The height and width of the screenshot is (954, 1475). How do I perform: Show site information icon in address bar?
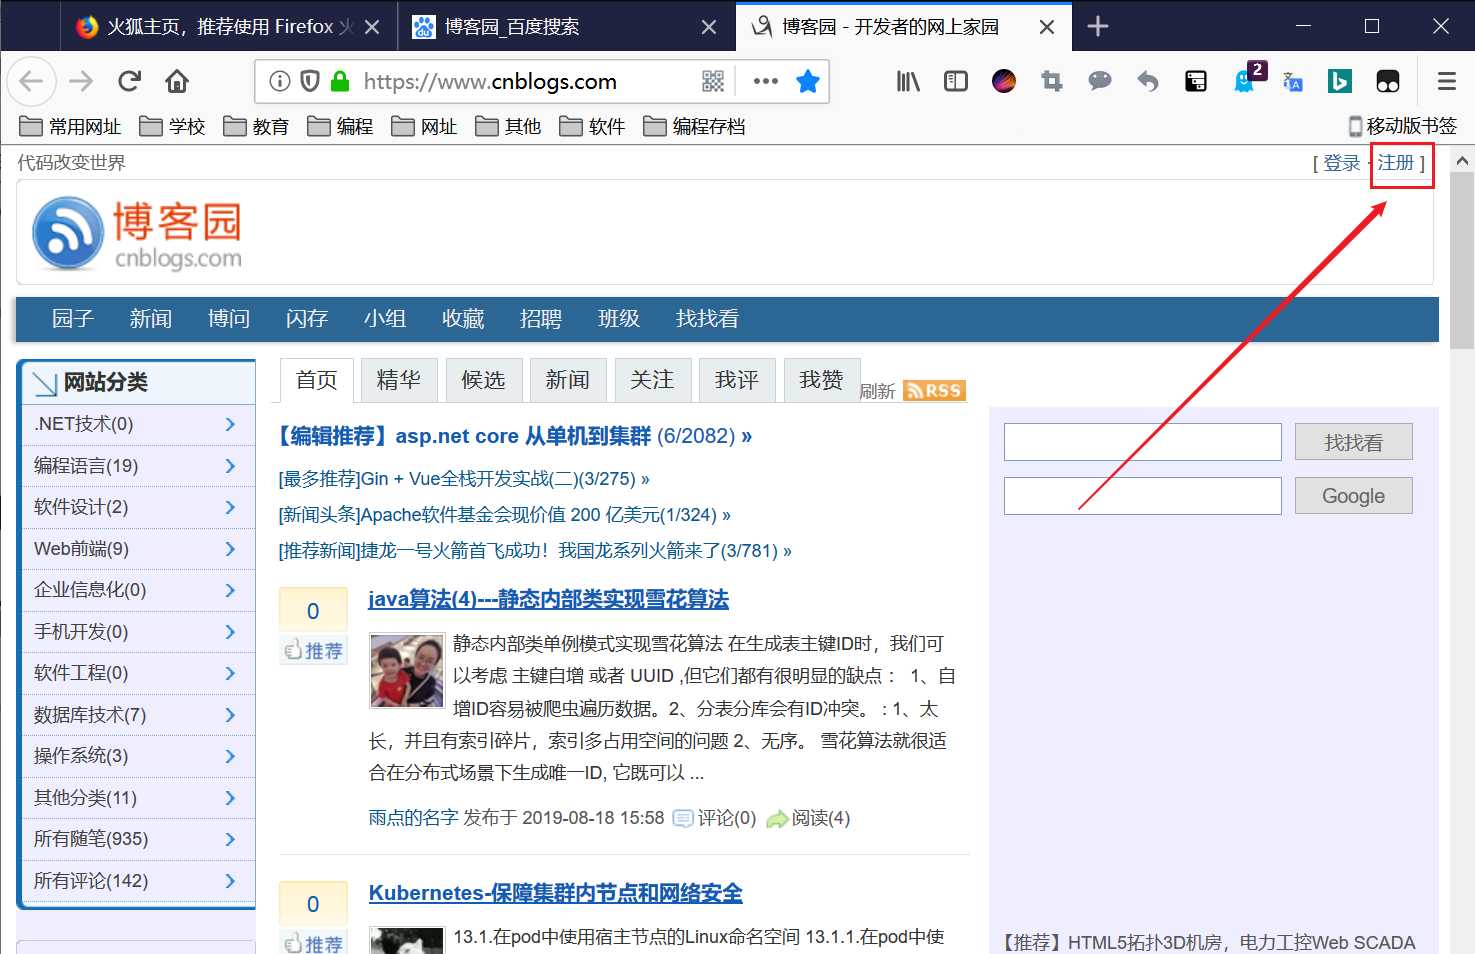[x=280, y=81]
